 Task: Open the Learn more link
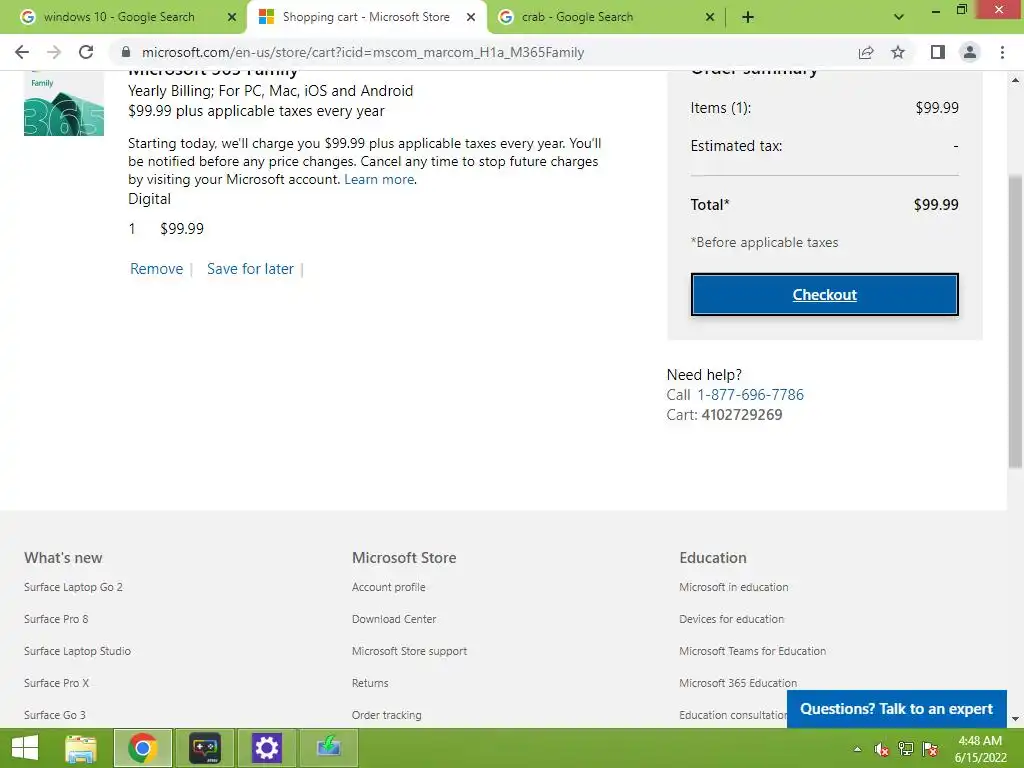click(x=379, y=180)
